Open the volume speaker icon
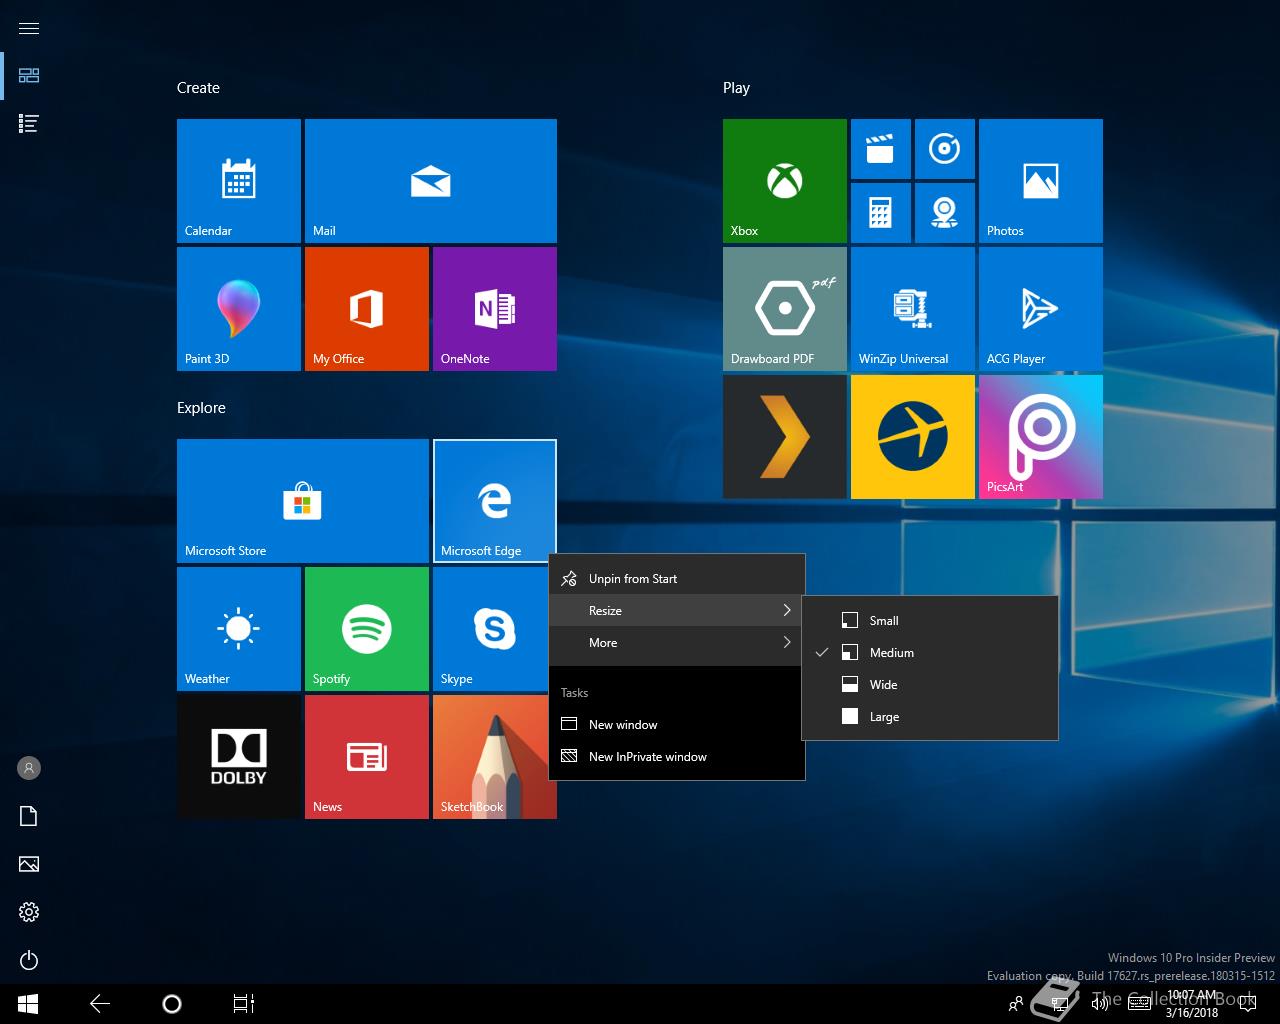1280x1024 pixels. pos(1100,1004)
